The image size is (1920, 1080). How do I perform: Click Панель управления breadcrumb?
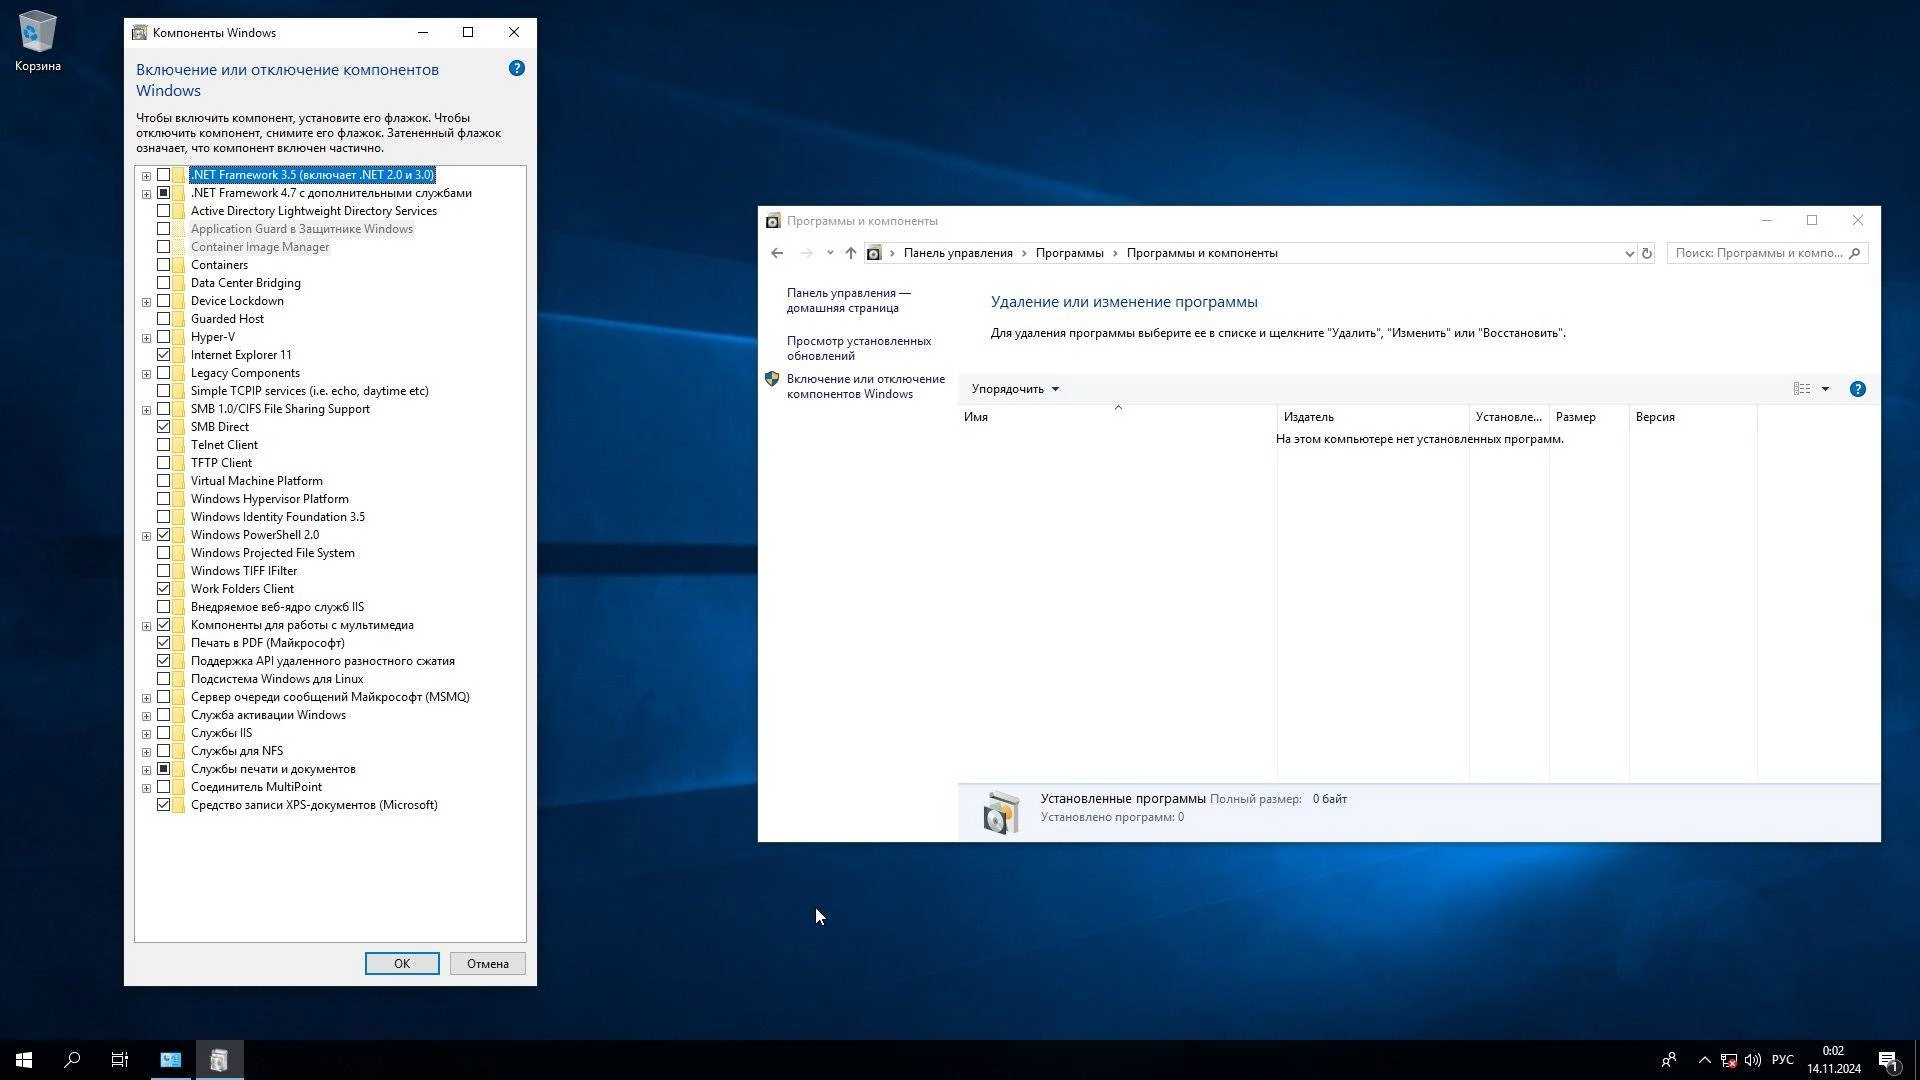pos(958,253)
